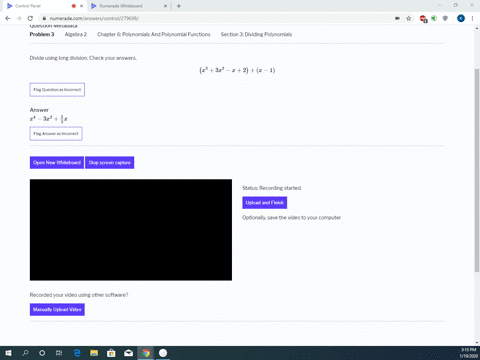
Task: Click Chapter 6: Polynomials And Polynomial Functions
Action: (x=154, y=34)
